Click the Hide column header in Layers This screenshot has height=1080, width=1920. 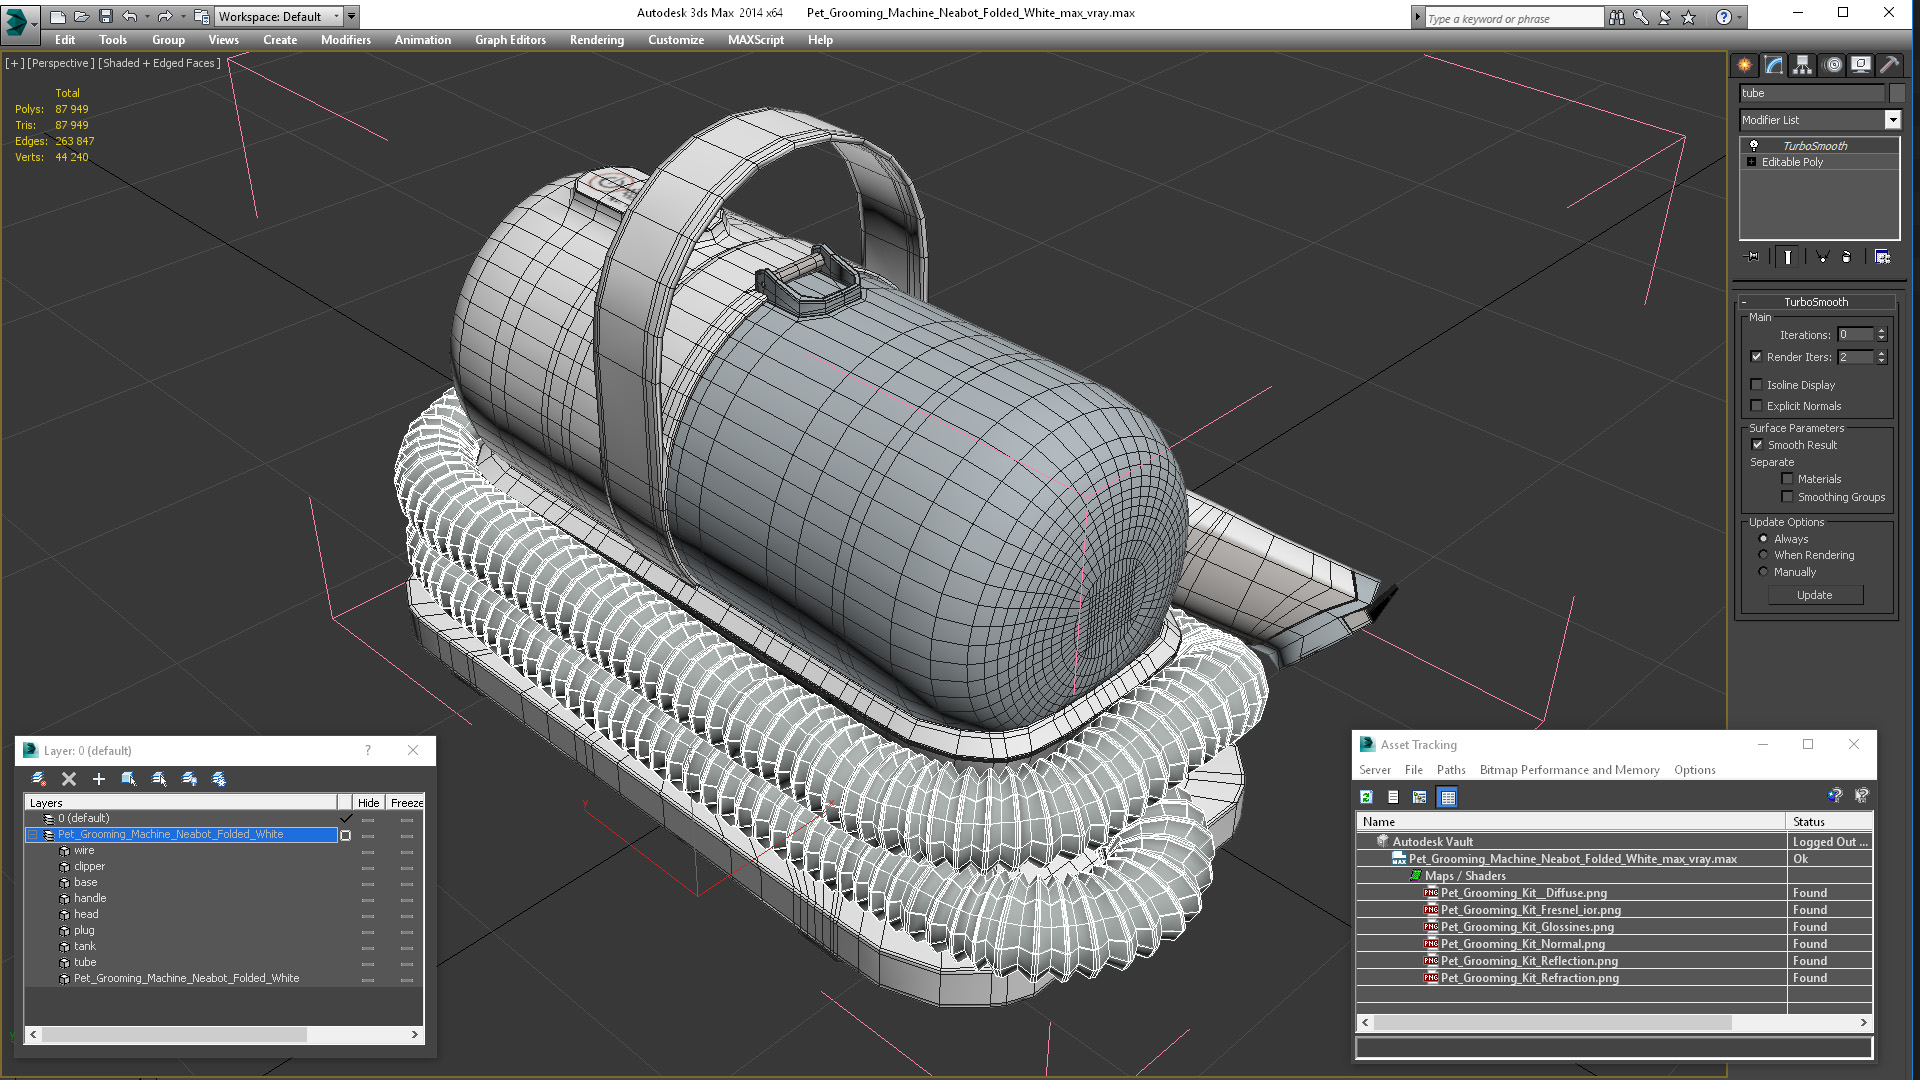369,803
